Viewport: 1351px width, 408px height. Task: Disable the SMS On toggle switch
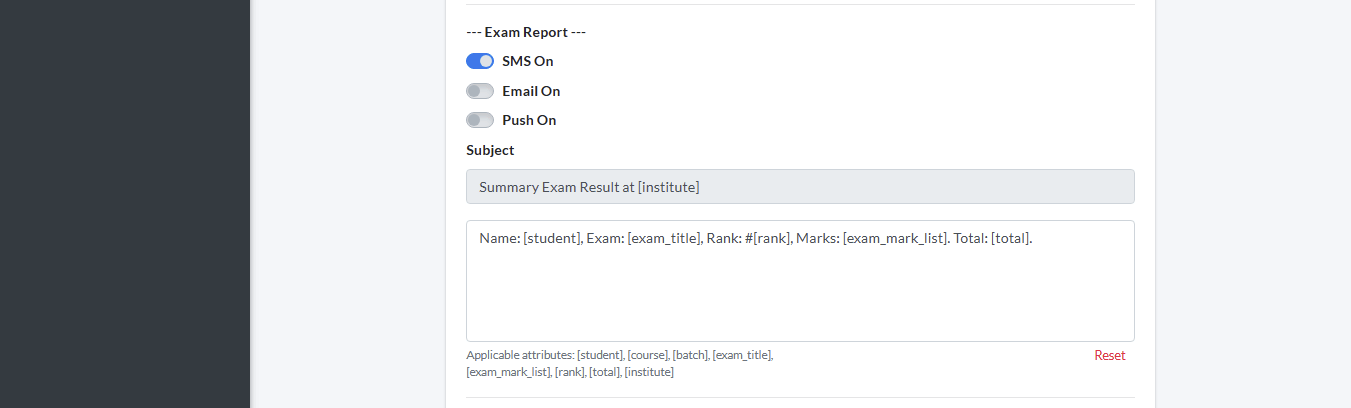(x=480, y=61)
